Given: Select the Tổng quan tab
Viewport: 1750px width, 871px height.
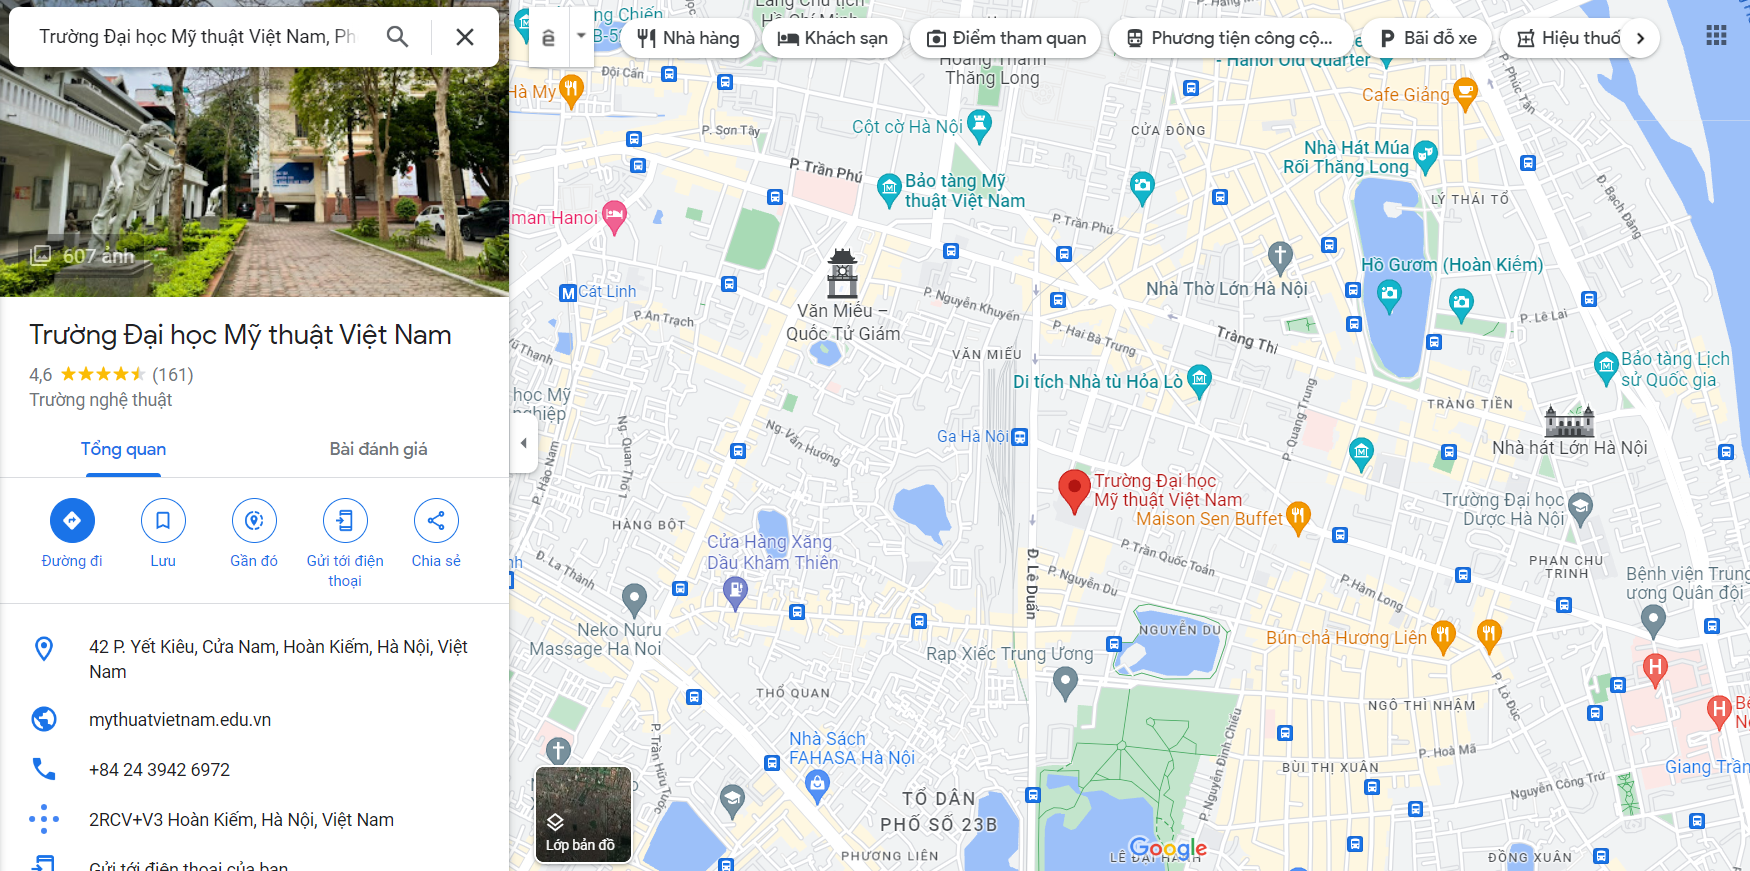Looking at the screenshot, I should click(123, 449).
